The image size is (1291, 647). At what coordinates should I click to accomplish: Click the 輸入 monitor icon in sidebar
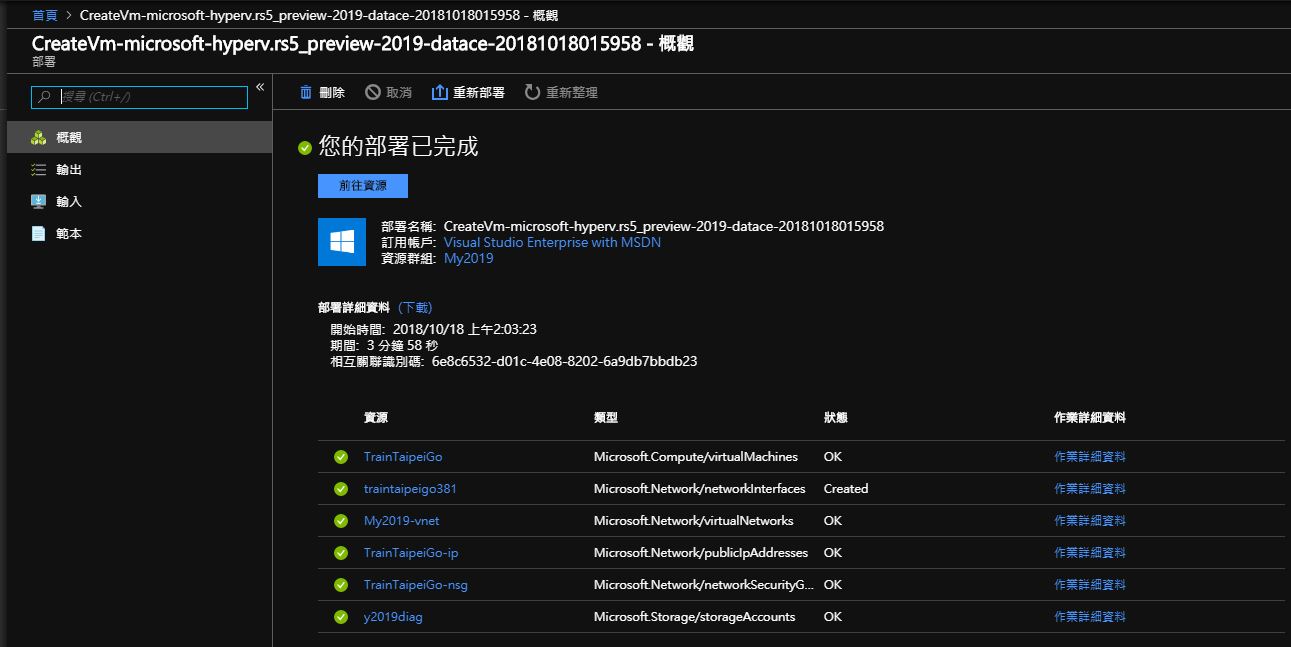tap(39, 201)
